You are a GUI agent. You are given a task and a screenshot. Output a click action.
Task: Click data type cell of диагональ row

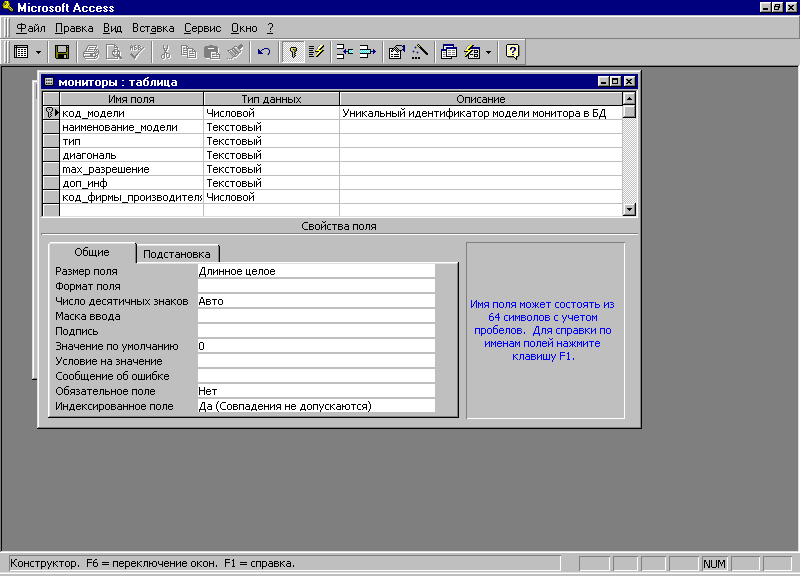271,155
